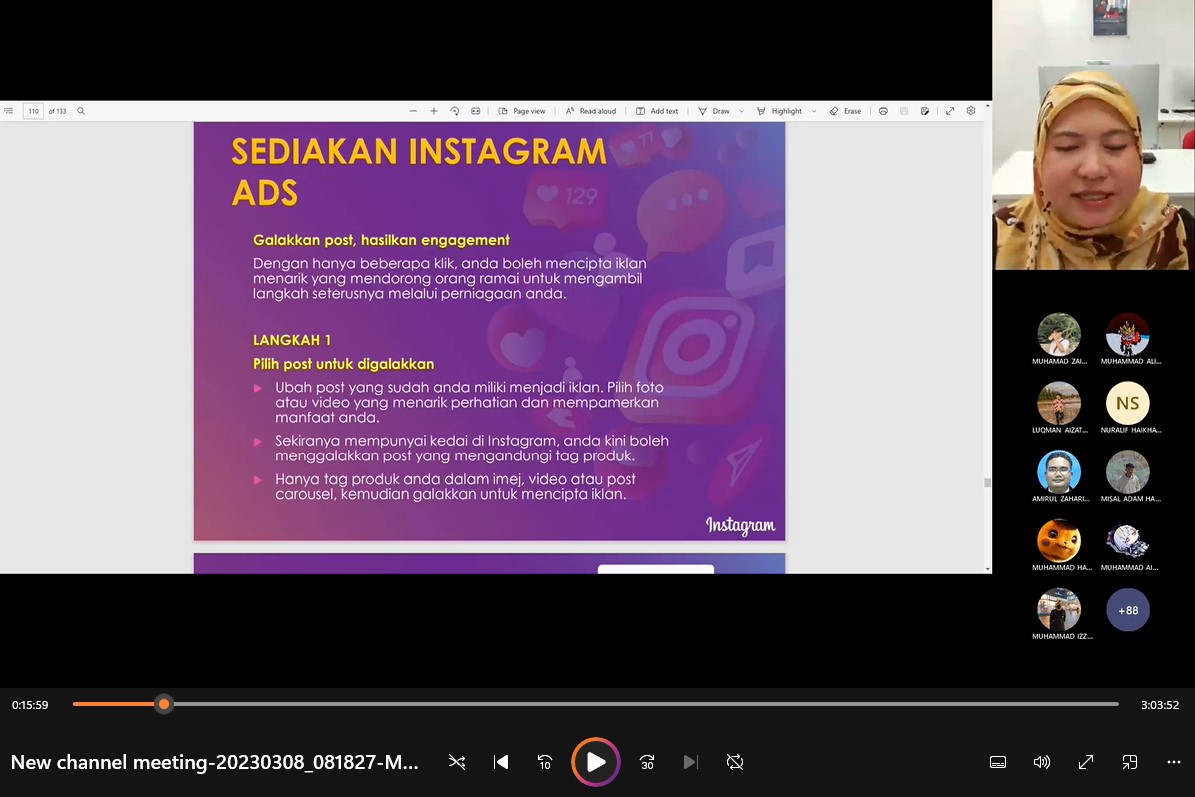Select participant MISAL ADAM avatar
1195x797 pixels.
pyautogui.click(x=1127, y=471)
